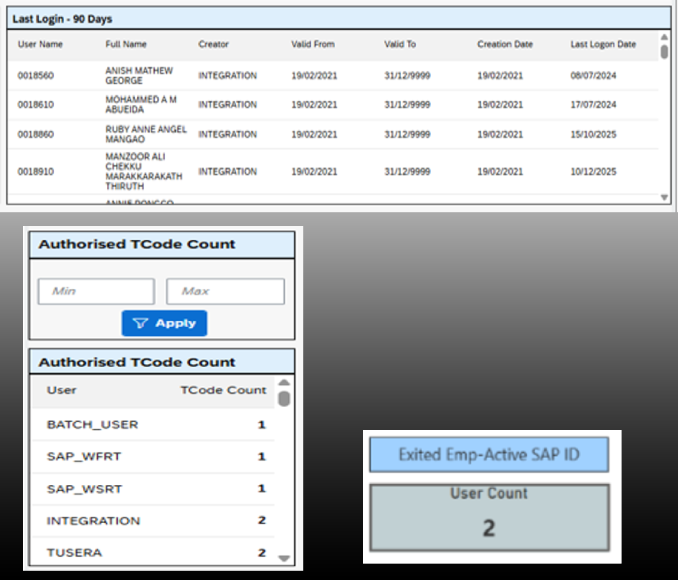This screenshot has width=678, height=580.
Task: Type in the Min input field
Action: 96,291
